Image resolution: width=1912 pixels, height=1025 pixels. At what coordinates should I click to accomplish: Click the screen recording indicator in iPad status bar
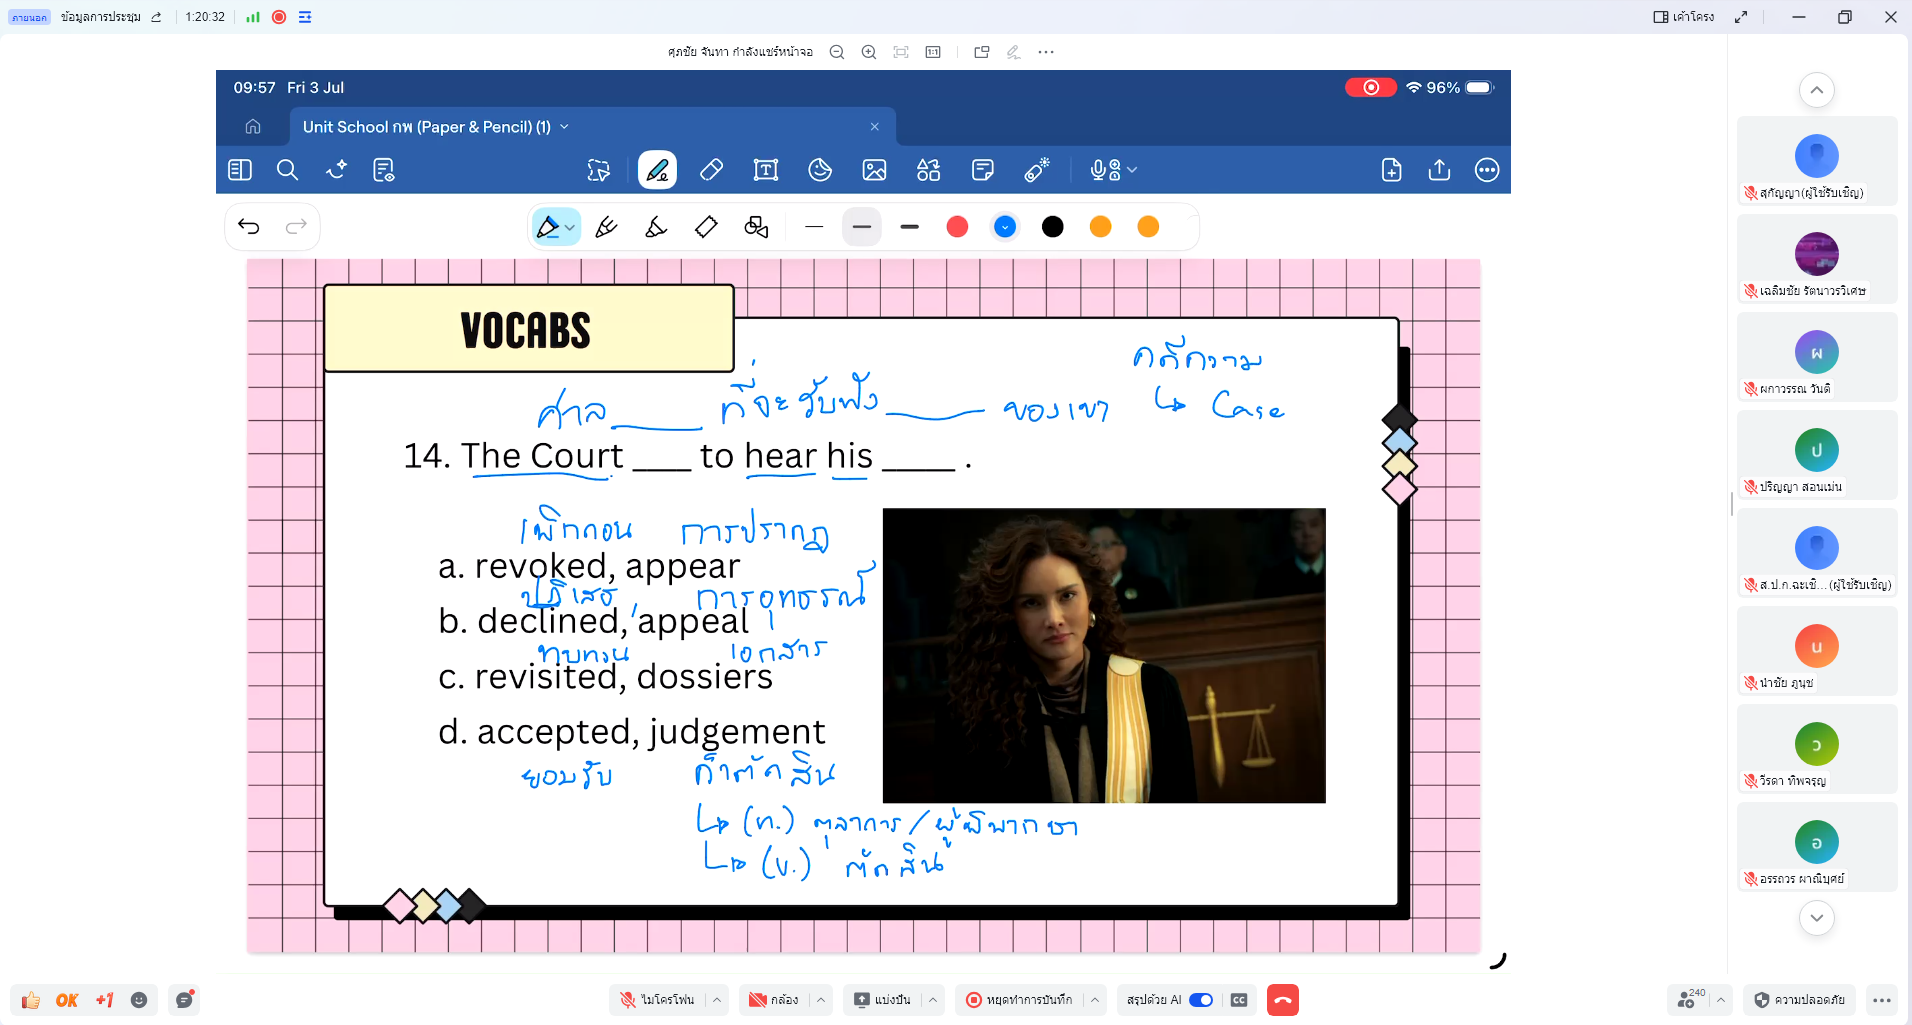tap(1370, 87)
